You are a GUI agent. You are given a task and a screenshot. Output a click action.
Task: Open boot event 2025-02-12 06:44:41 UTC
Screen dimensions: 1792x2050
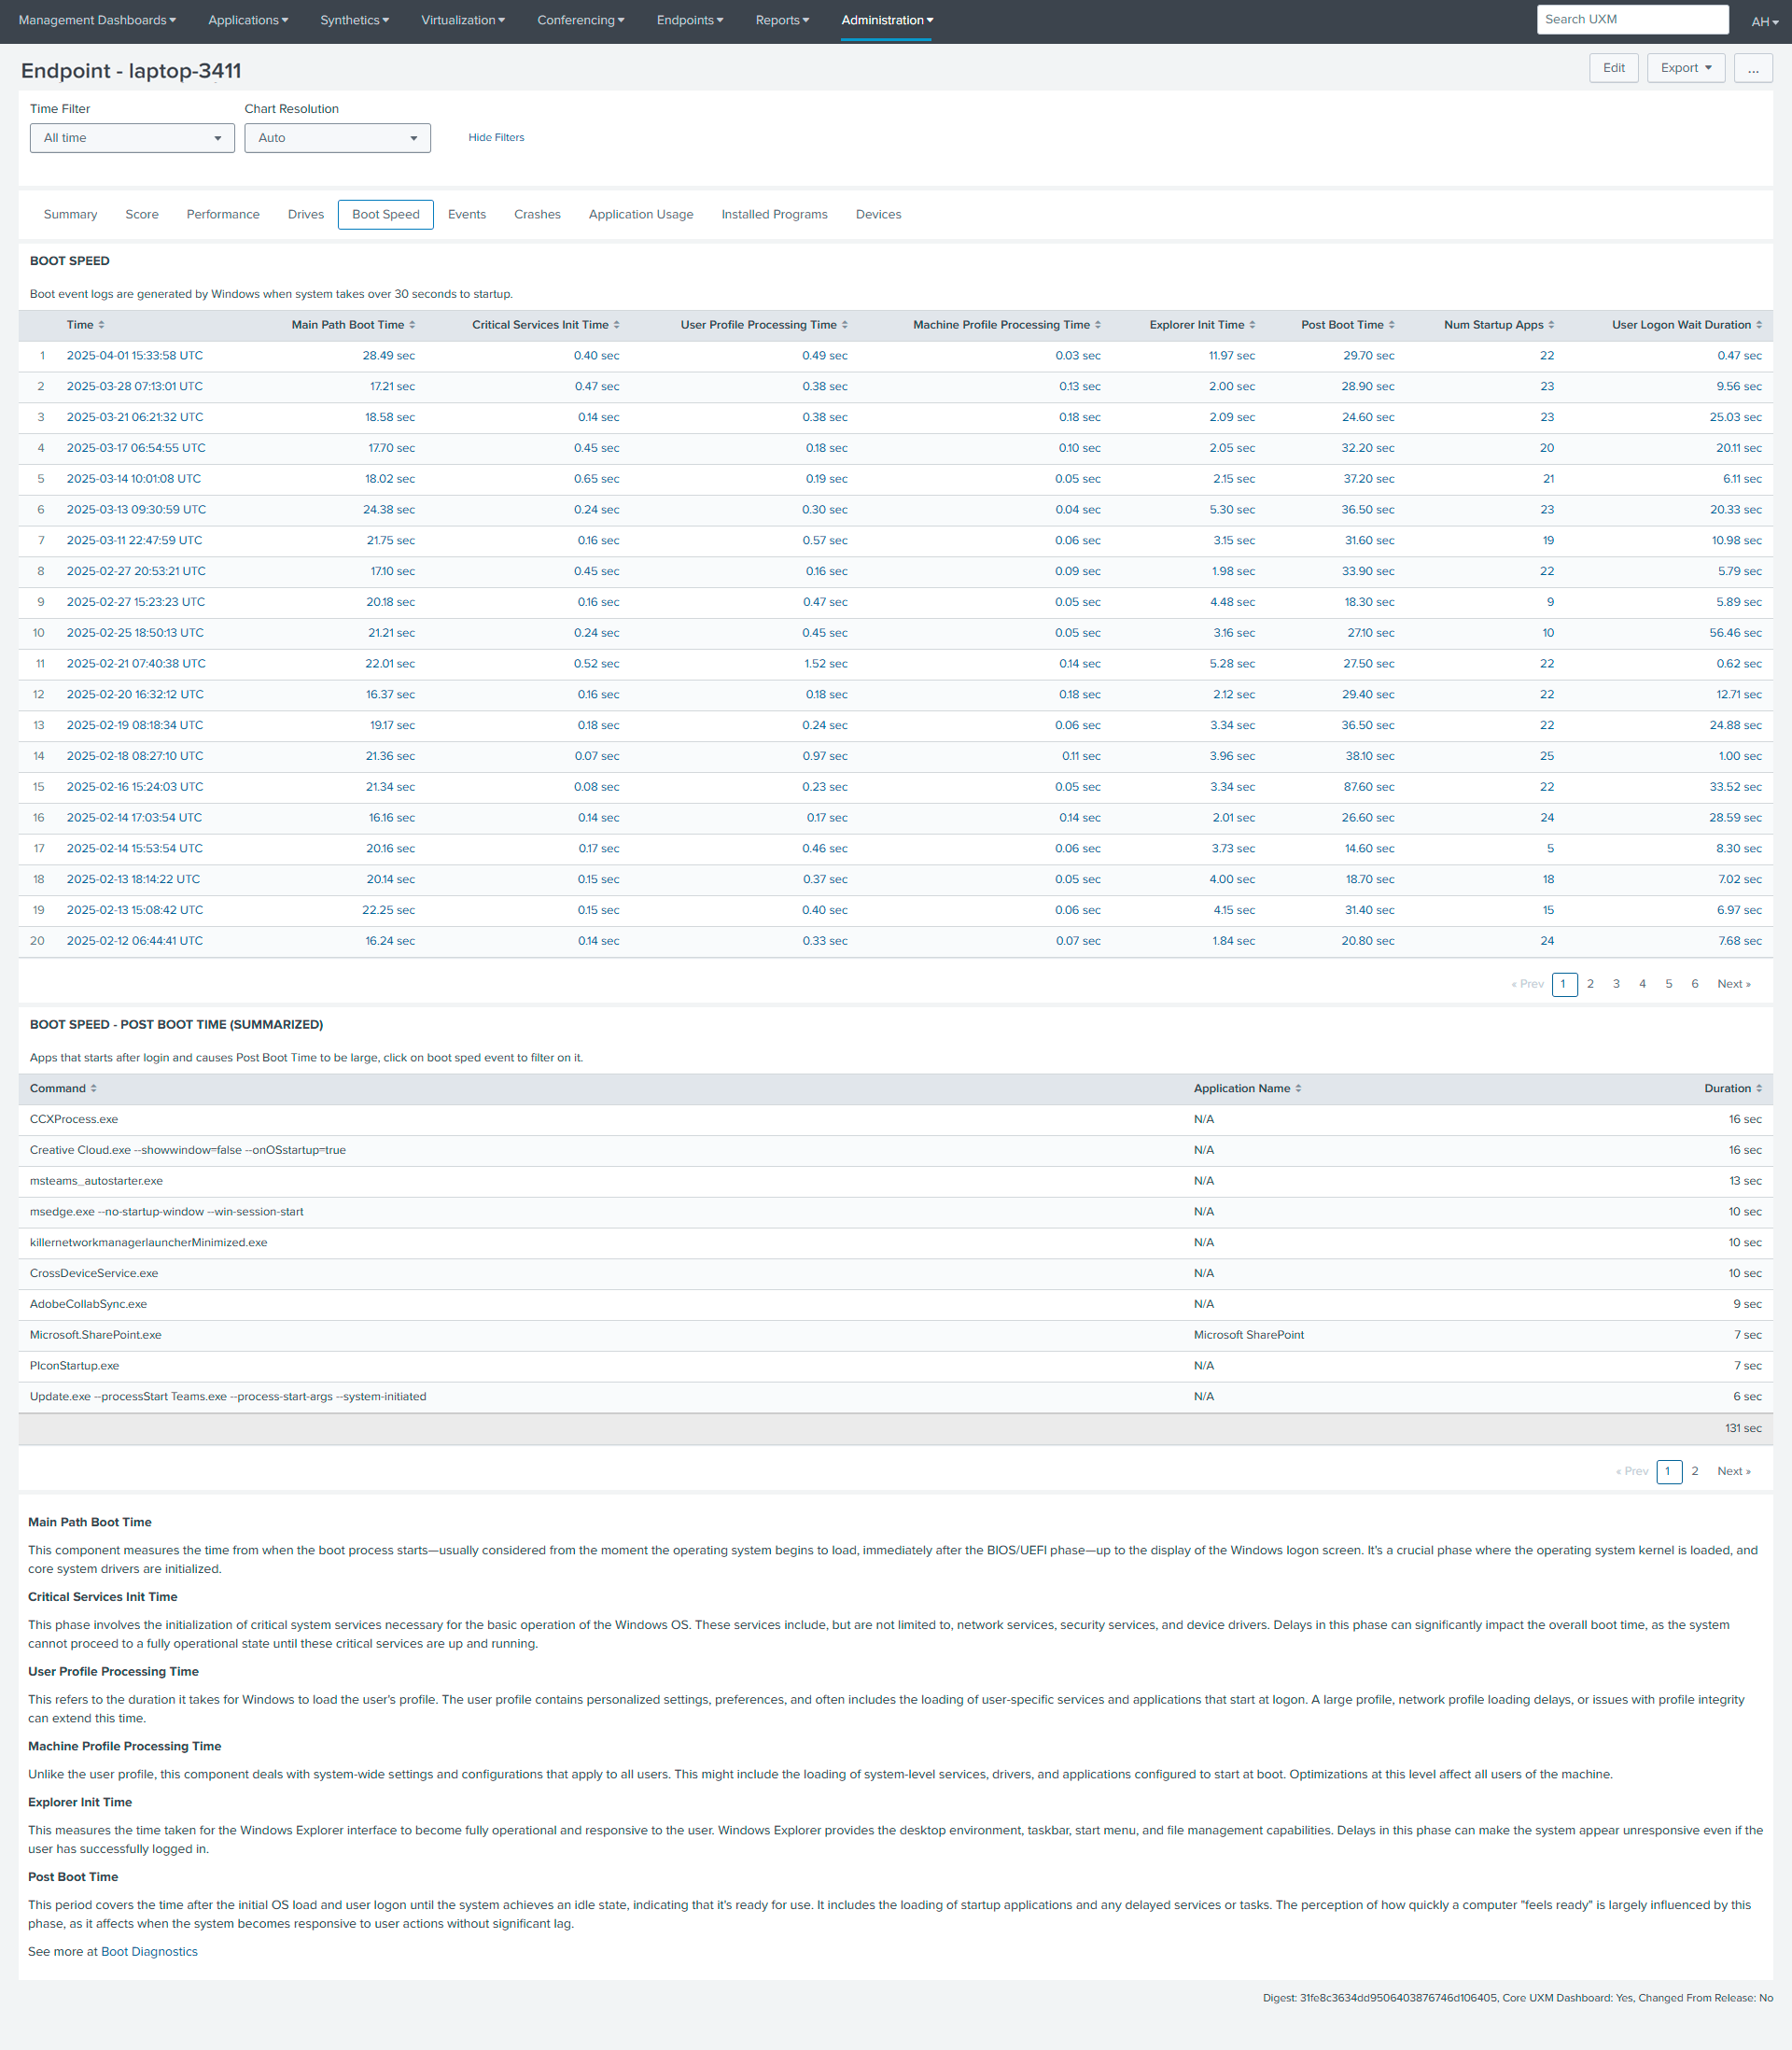click(x=135, y=941)
